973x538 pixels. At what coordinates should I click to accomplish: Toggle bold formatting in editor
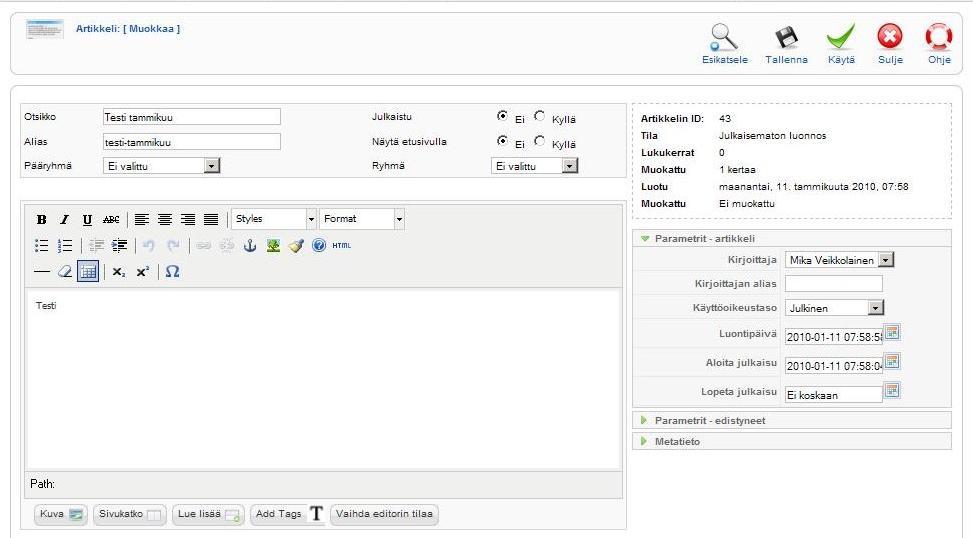click(x=42, y=219)
